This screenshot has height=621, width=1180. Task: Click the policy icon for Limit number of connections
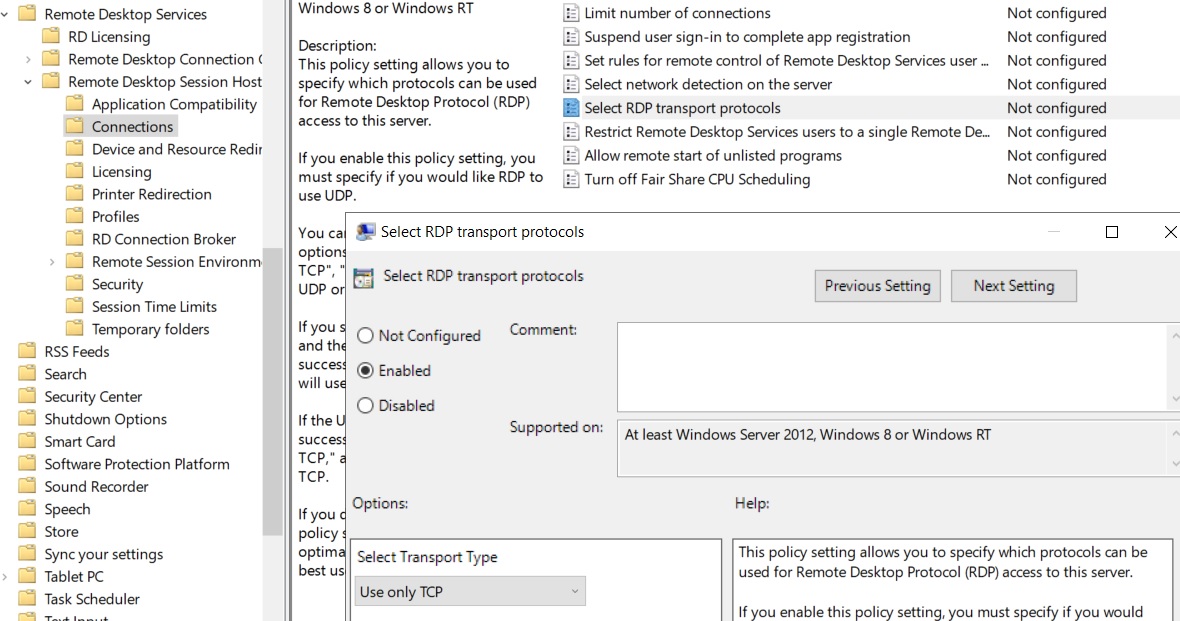coord(571,13)
